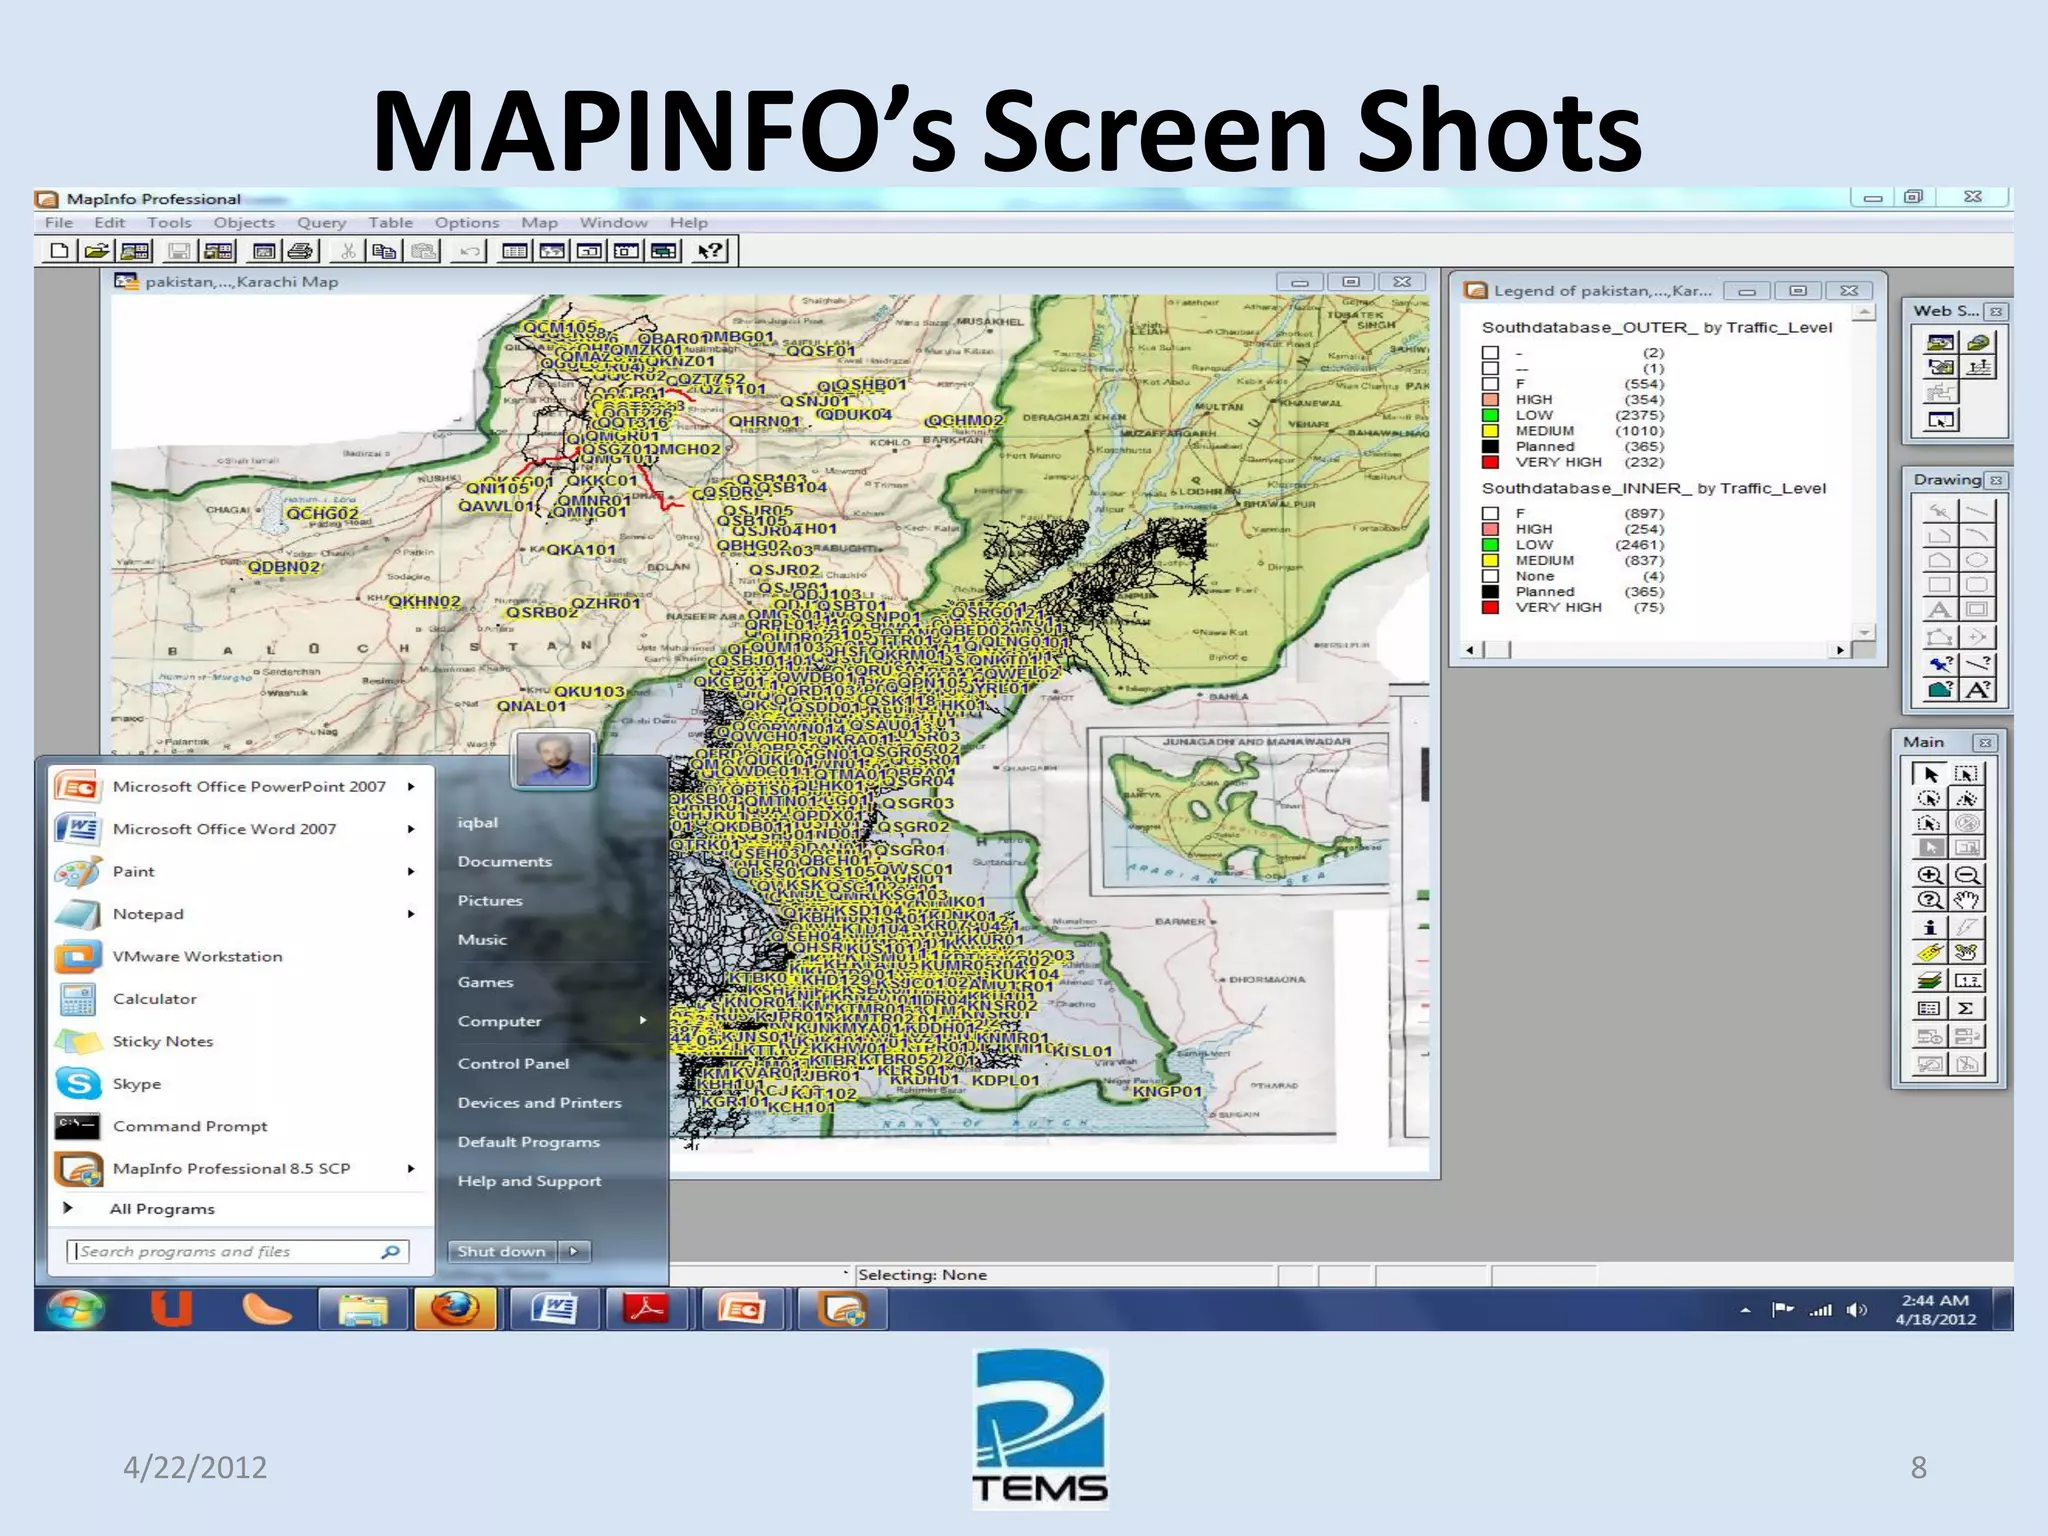This screenshot has width=2048, height=1536.
Task: Click the Windows Start orb
Action: coord(75,1309)
